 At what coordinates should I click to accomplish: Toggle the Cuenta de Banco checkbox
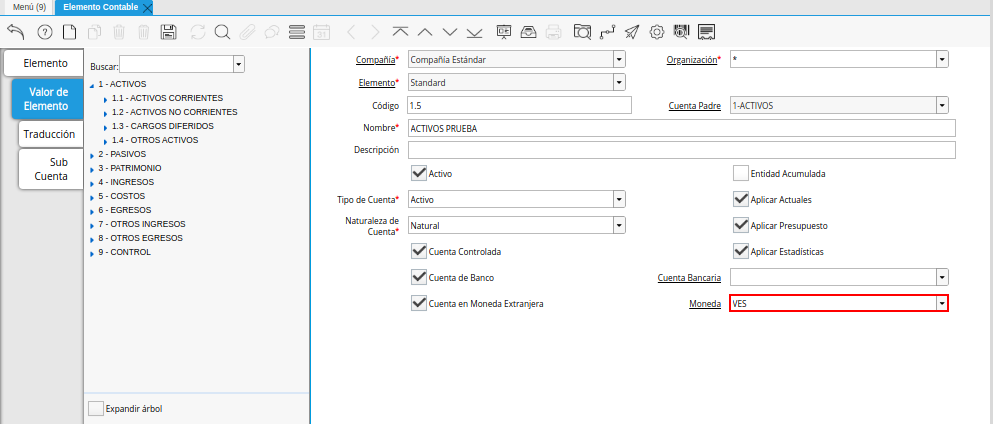pyautogui.click(x=419, y=277)
